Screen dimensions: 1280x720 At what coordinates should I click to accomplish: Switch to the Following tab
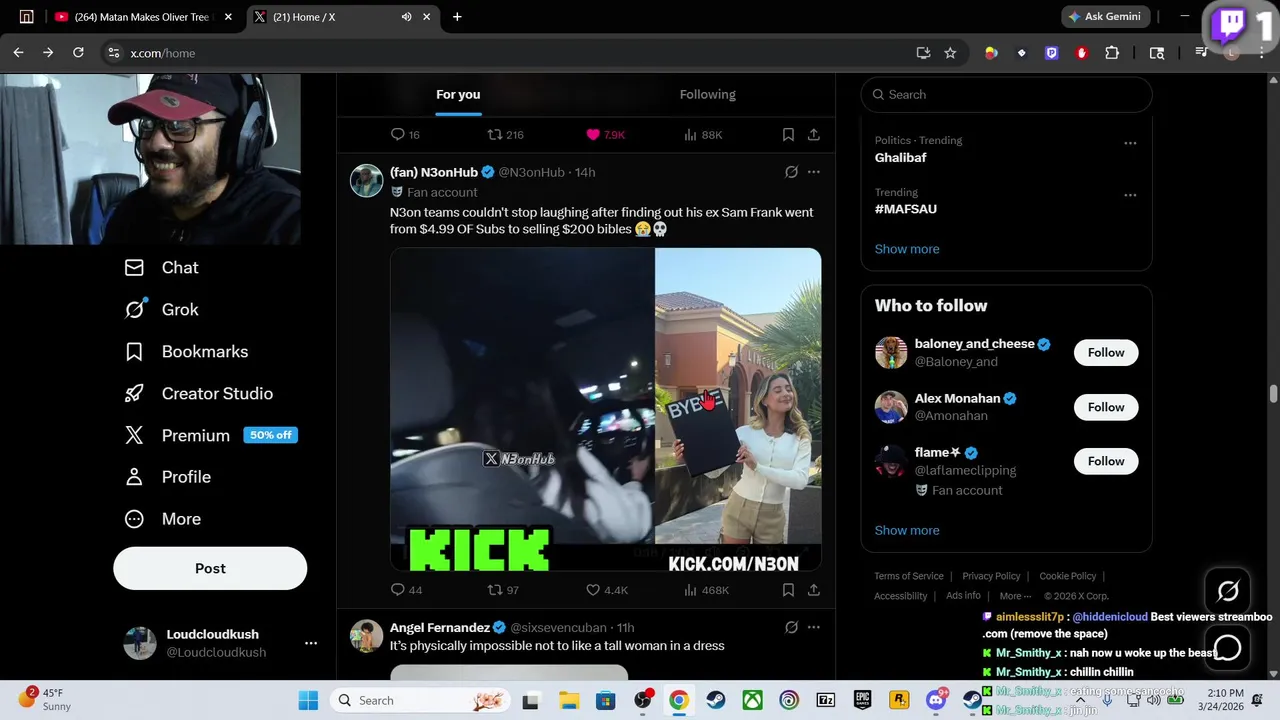707,94
